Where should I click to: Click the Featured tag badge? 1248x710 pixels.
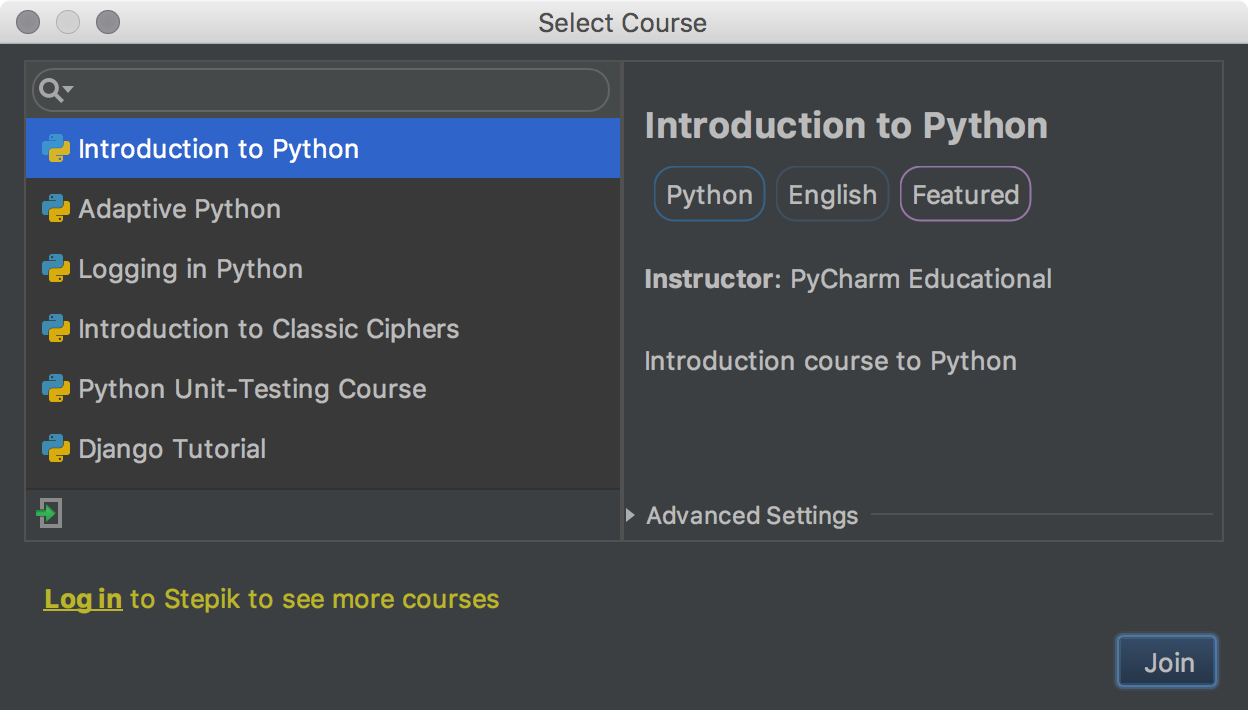(965, 194)
